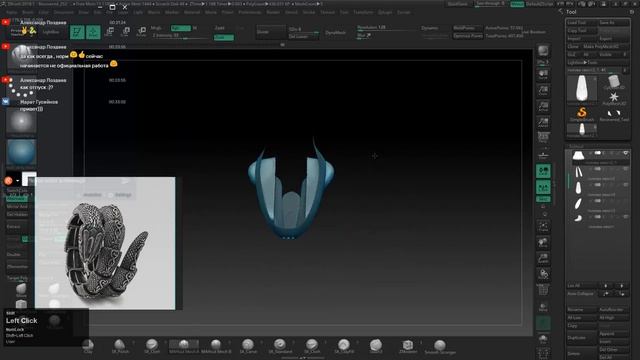Open the main color picker dropdown arrow
This screenshot has height=360, width=640.
coord(18,181)
